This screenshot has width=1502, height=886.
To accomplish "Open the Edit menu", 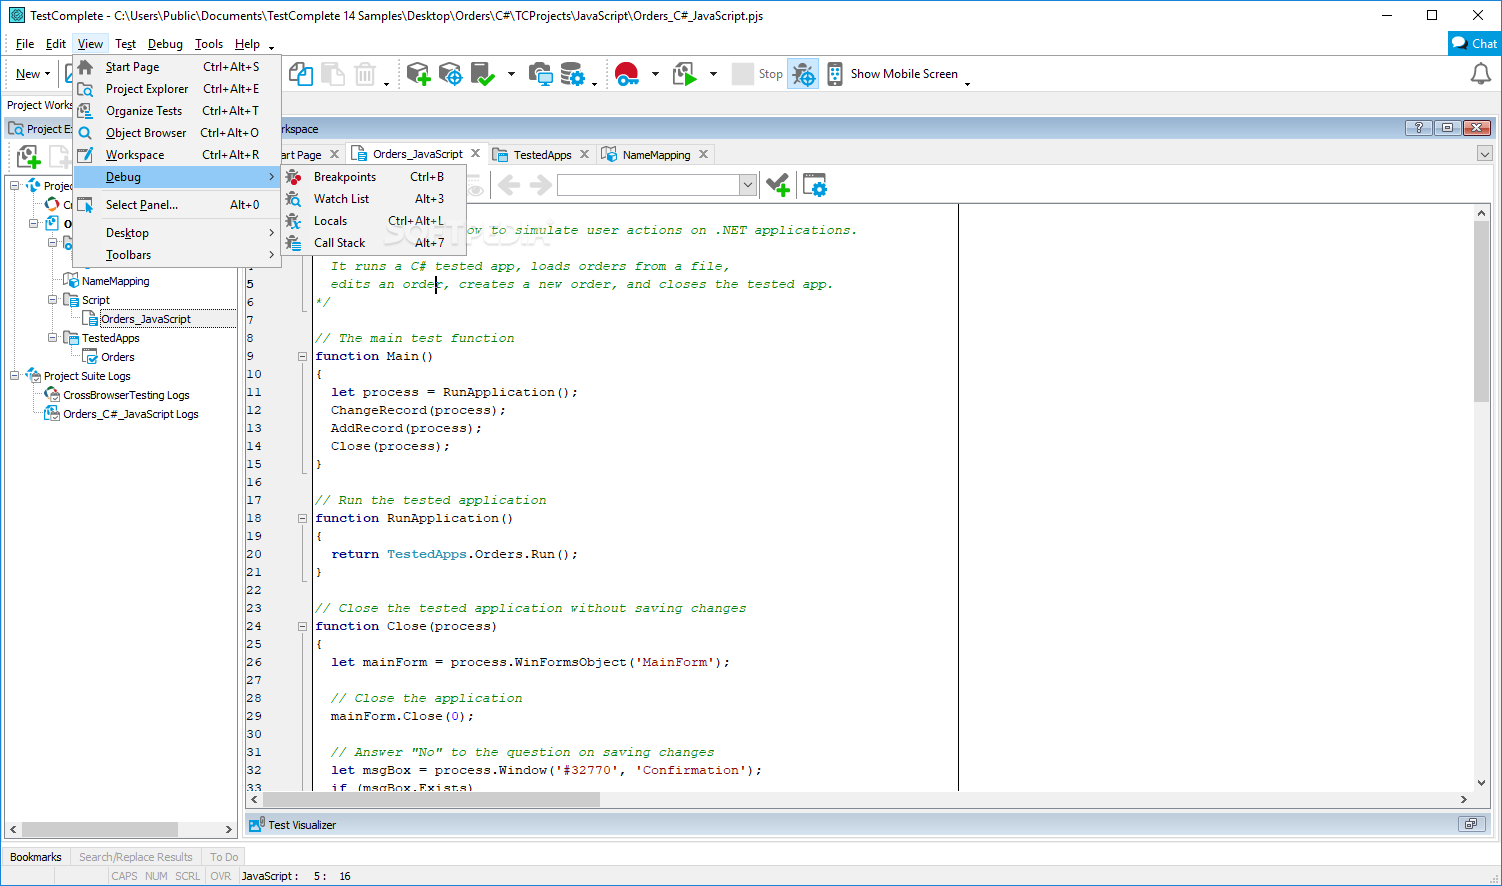I will click(x=56, y=44).
